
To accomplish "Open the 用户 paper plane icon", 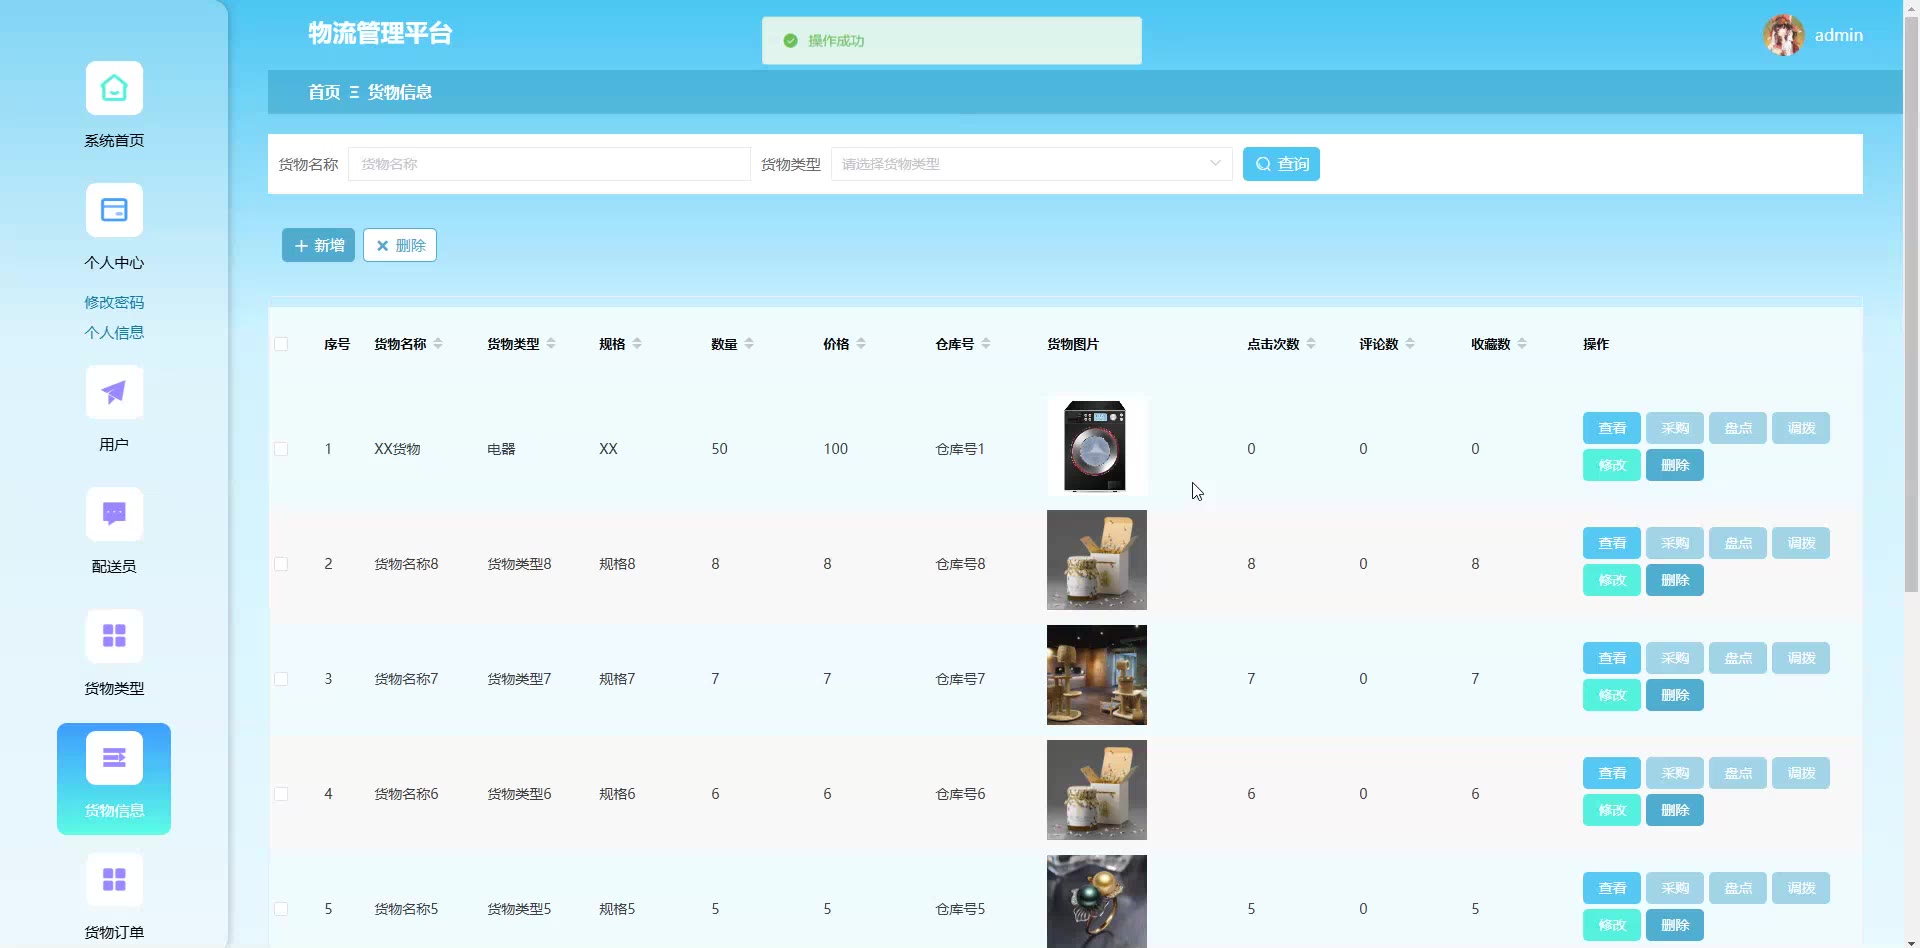I will pos(114,393).
